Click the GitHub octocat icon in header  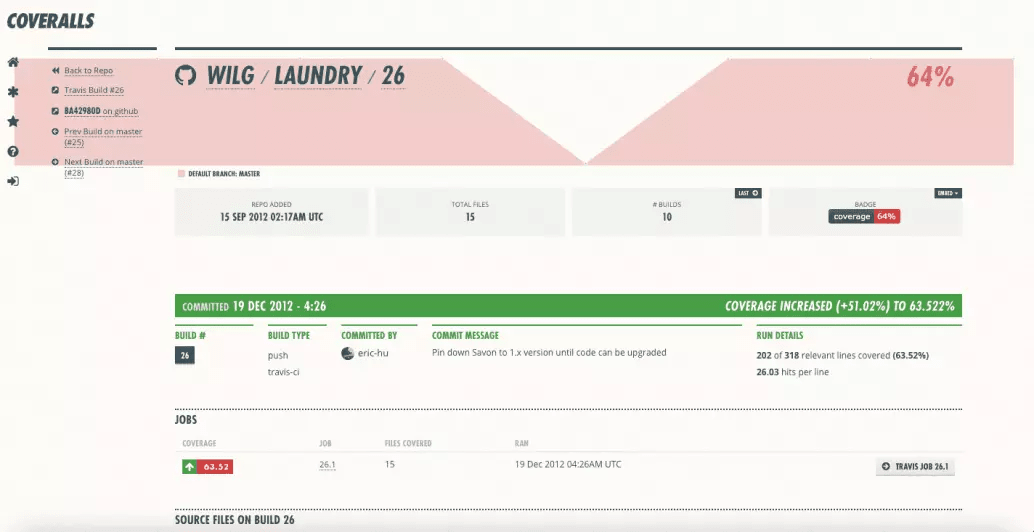(x=186, y=75)
